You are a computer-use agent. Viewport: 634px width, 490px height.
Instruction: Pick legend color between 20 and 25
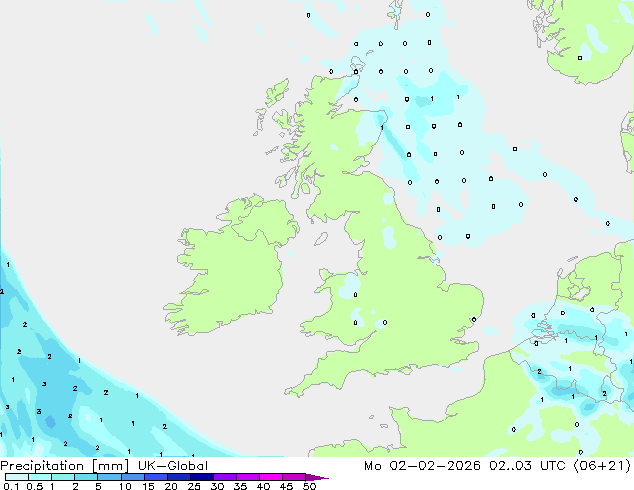tap(179, 477)
